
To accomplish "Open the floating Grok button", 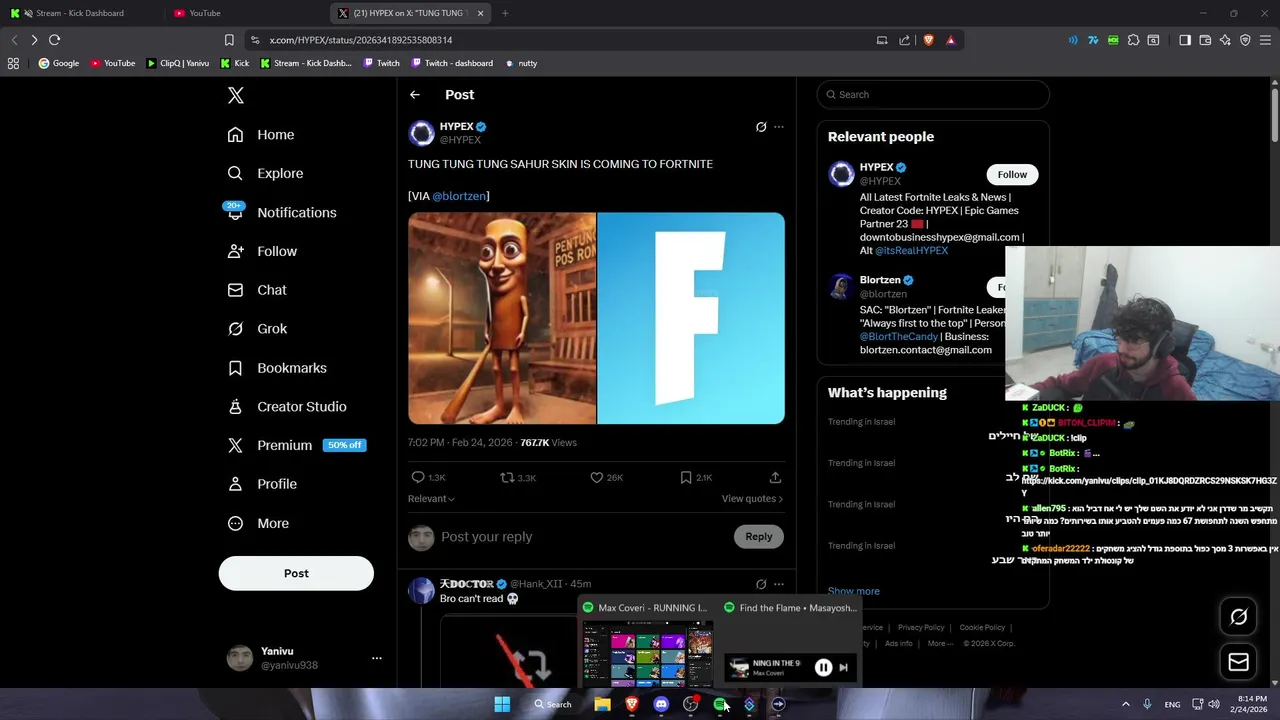I will pos(1238,617).
